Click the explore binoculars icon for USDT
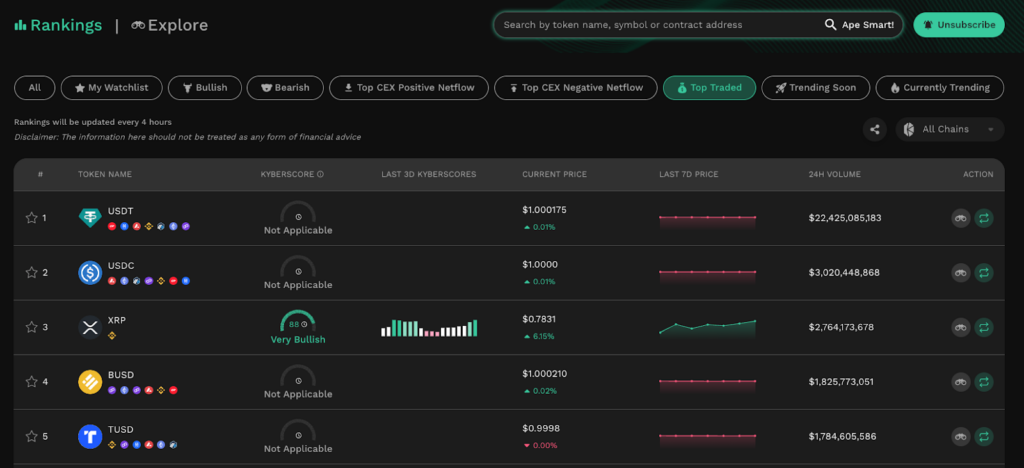The width and height of the screenshot is (1024, 468). [x=961, y=218]
